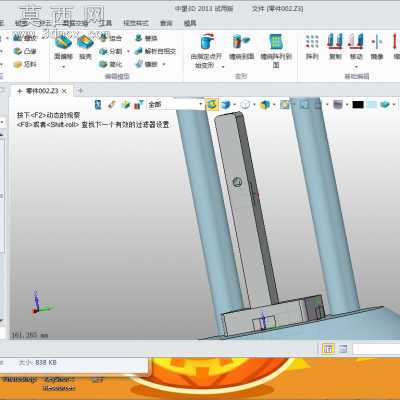The width and height of the screenshot is (400, 400).
Task: Add a new tab with the plus button
Action: (x=80, y=90)
